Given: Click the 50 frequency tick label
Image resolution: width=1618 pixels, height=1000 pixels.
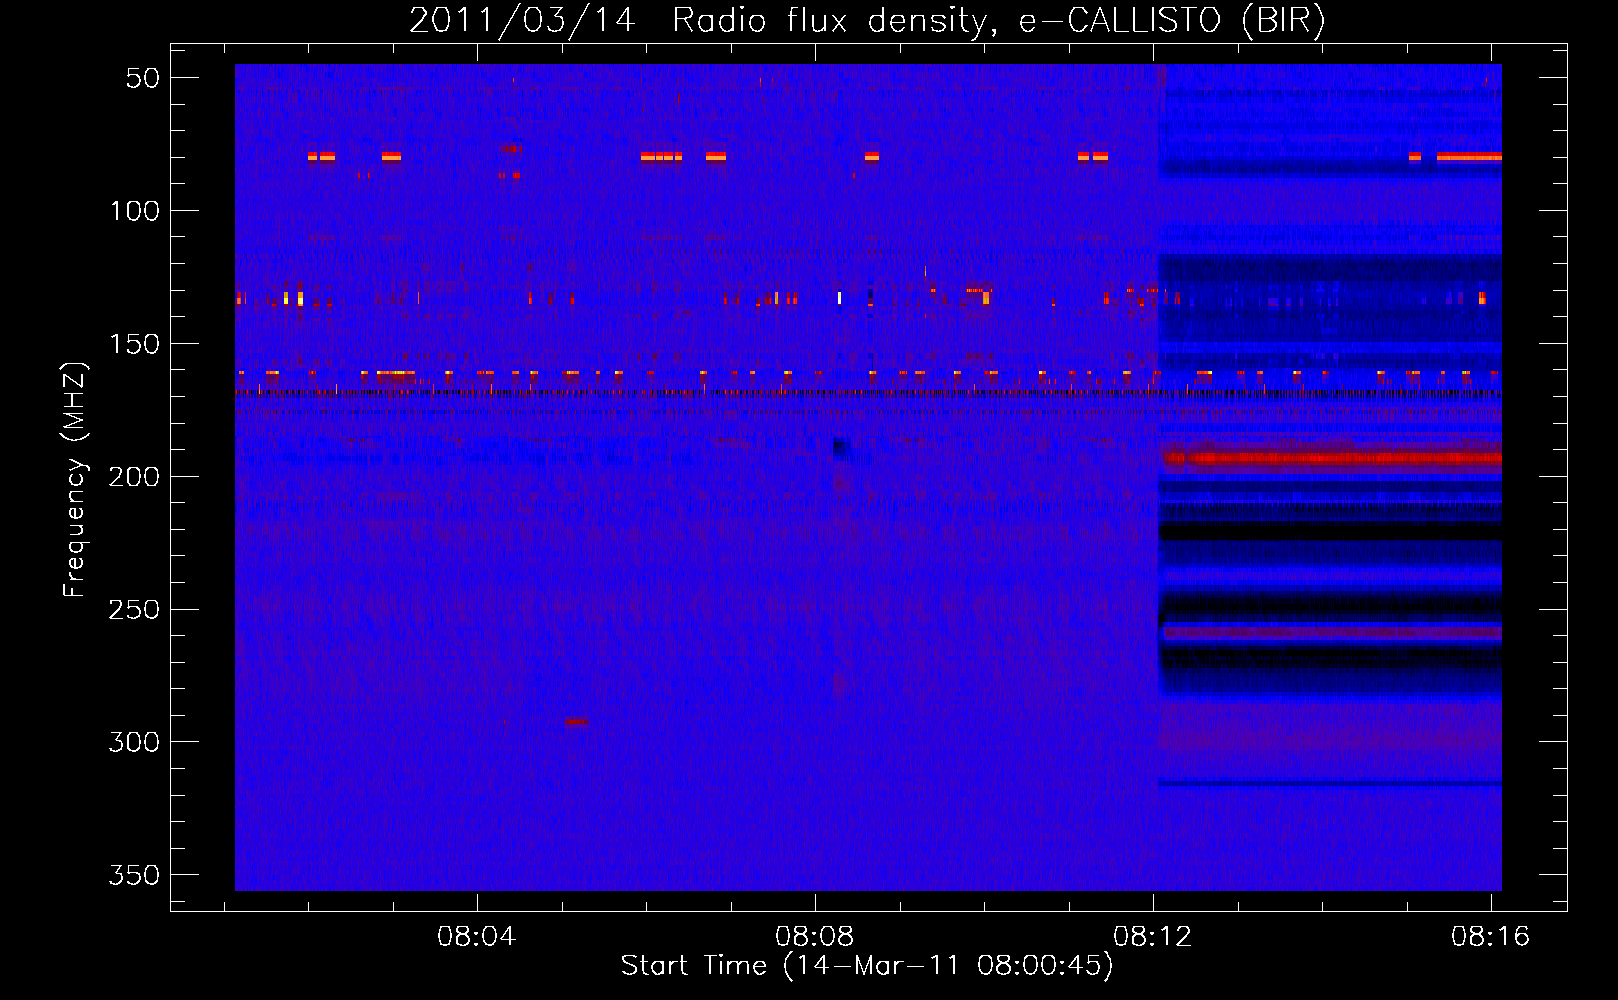Looking at the screenshot, I should (143, 78).
